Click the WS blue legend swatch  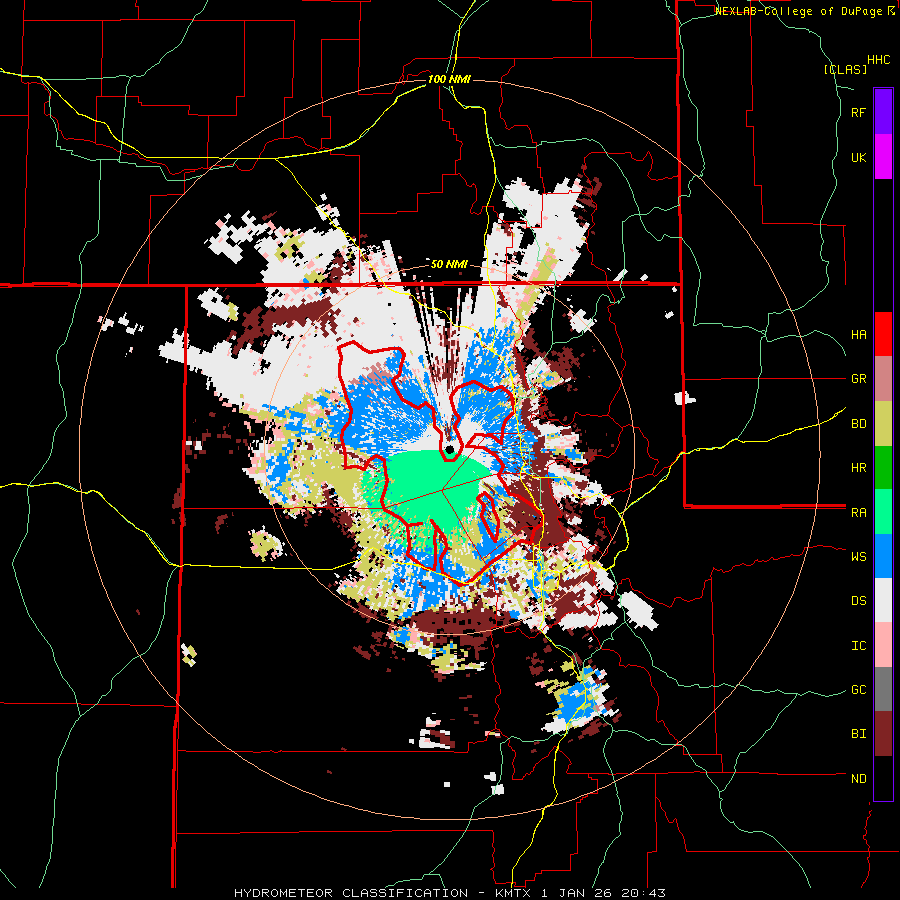(883, 556)
